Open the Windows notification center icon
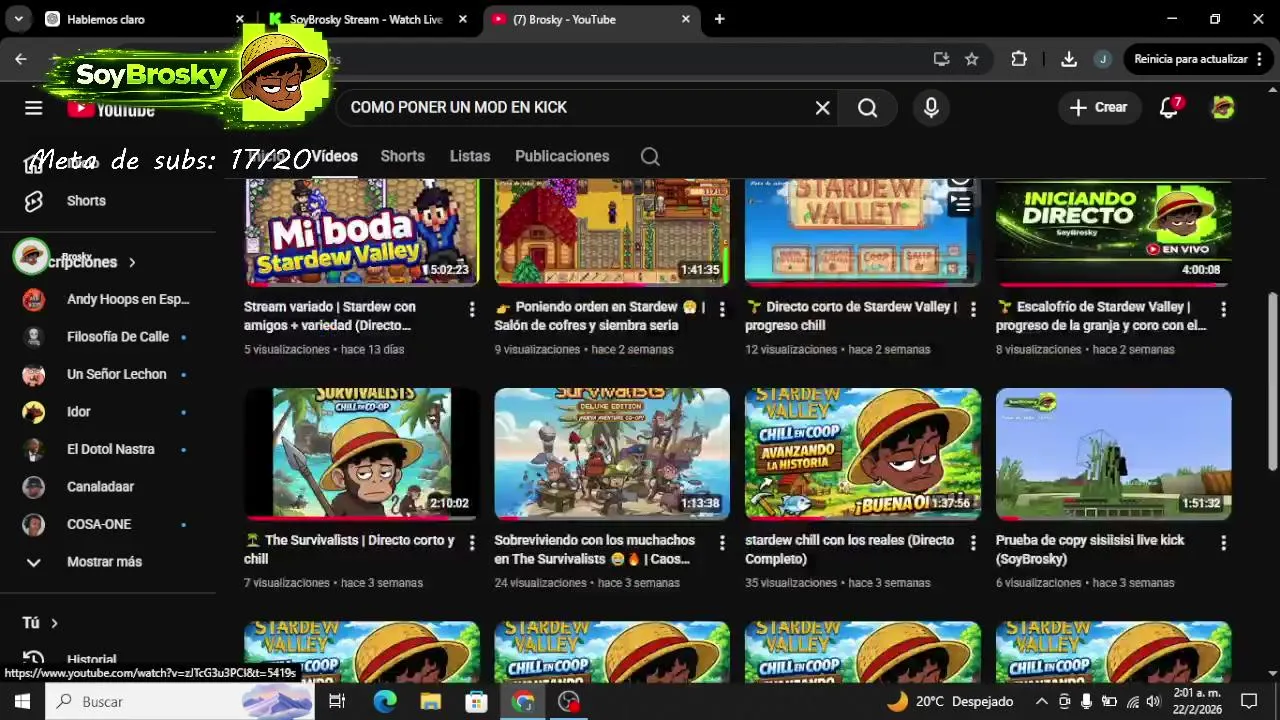The image size is (1280, 720). [x=1249, y=702]
